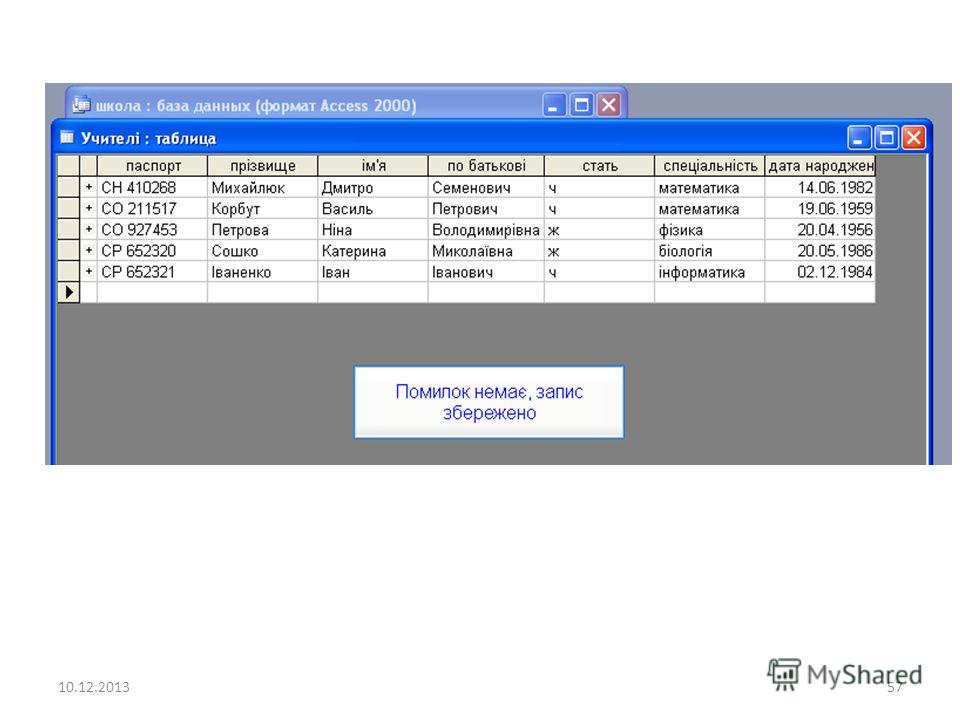Viewport: 960px width, 720px height.
Task: Click the cell 'CP 652320'
Action: pos(152,250)
